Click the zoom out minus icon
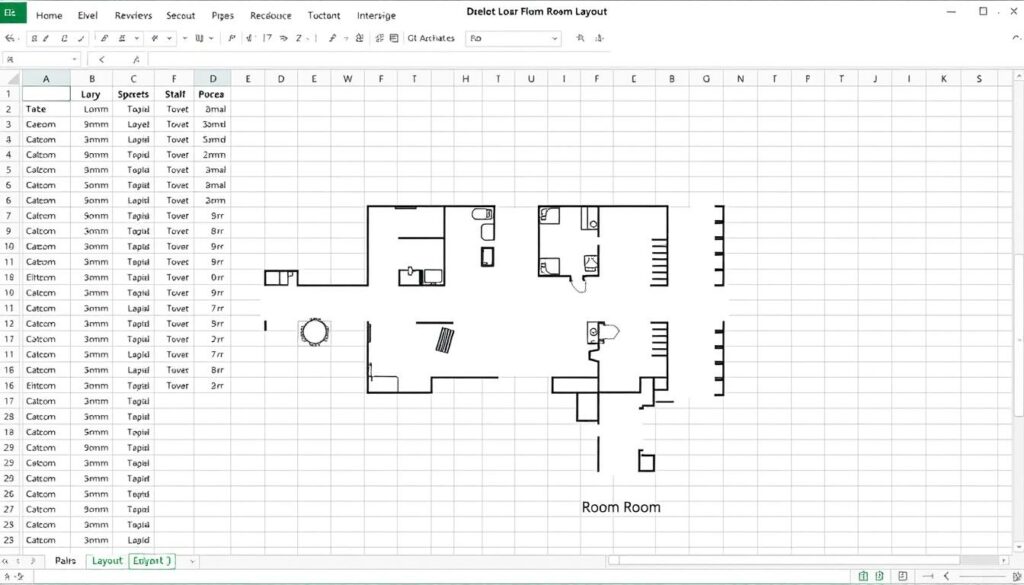Image resolution: width=1024 pixels, height=585 pixels. (x=927, y=576)
